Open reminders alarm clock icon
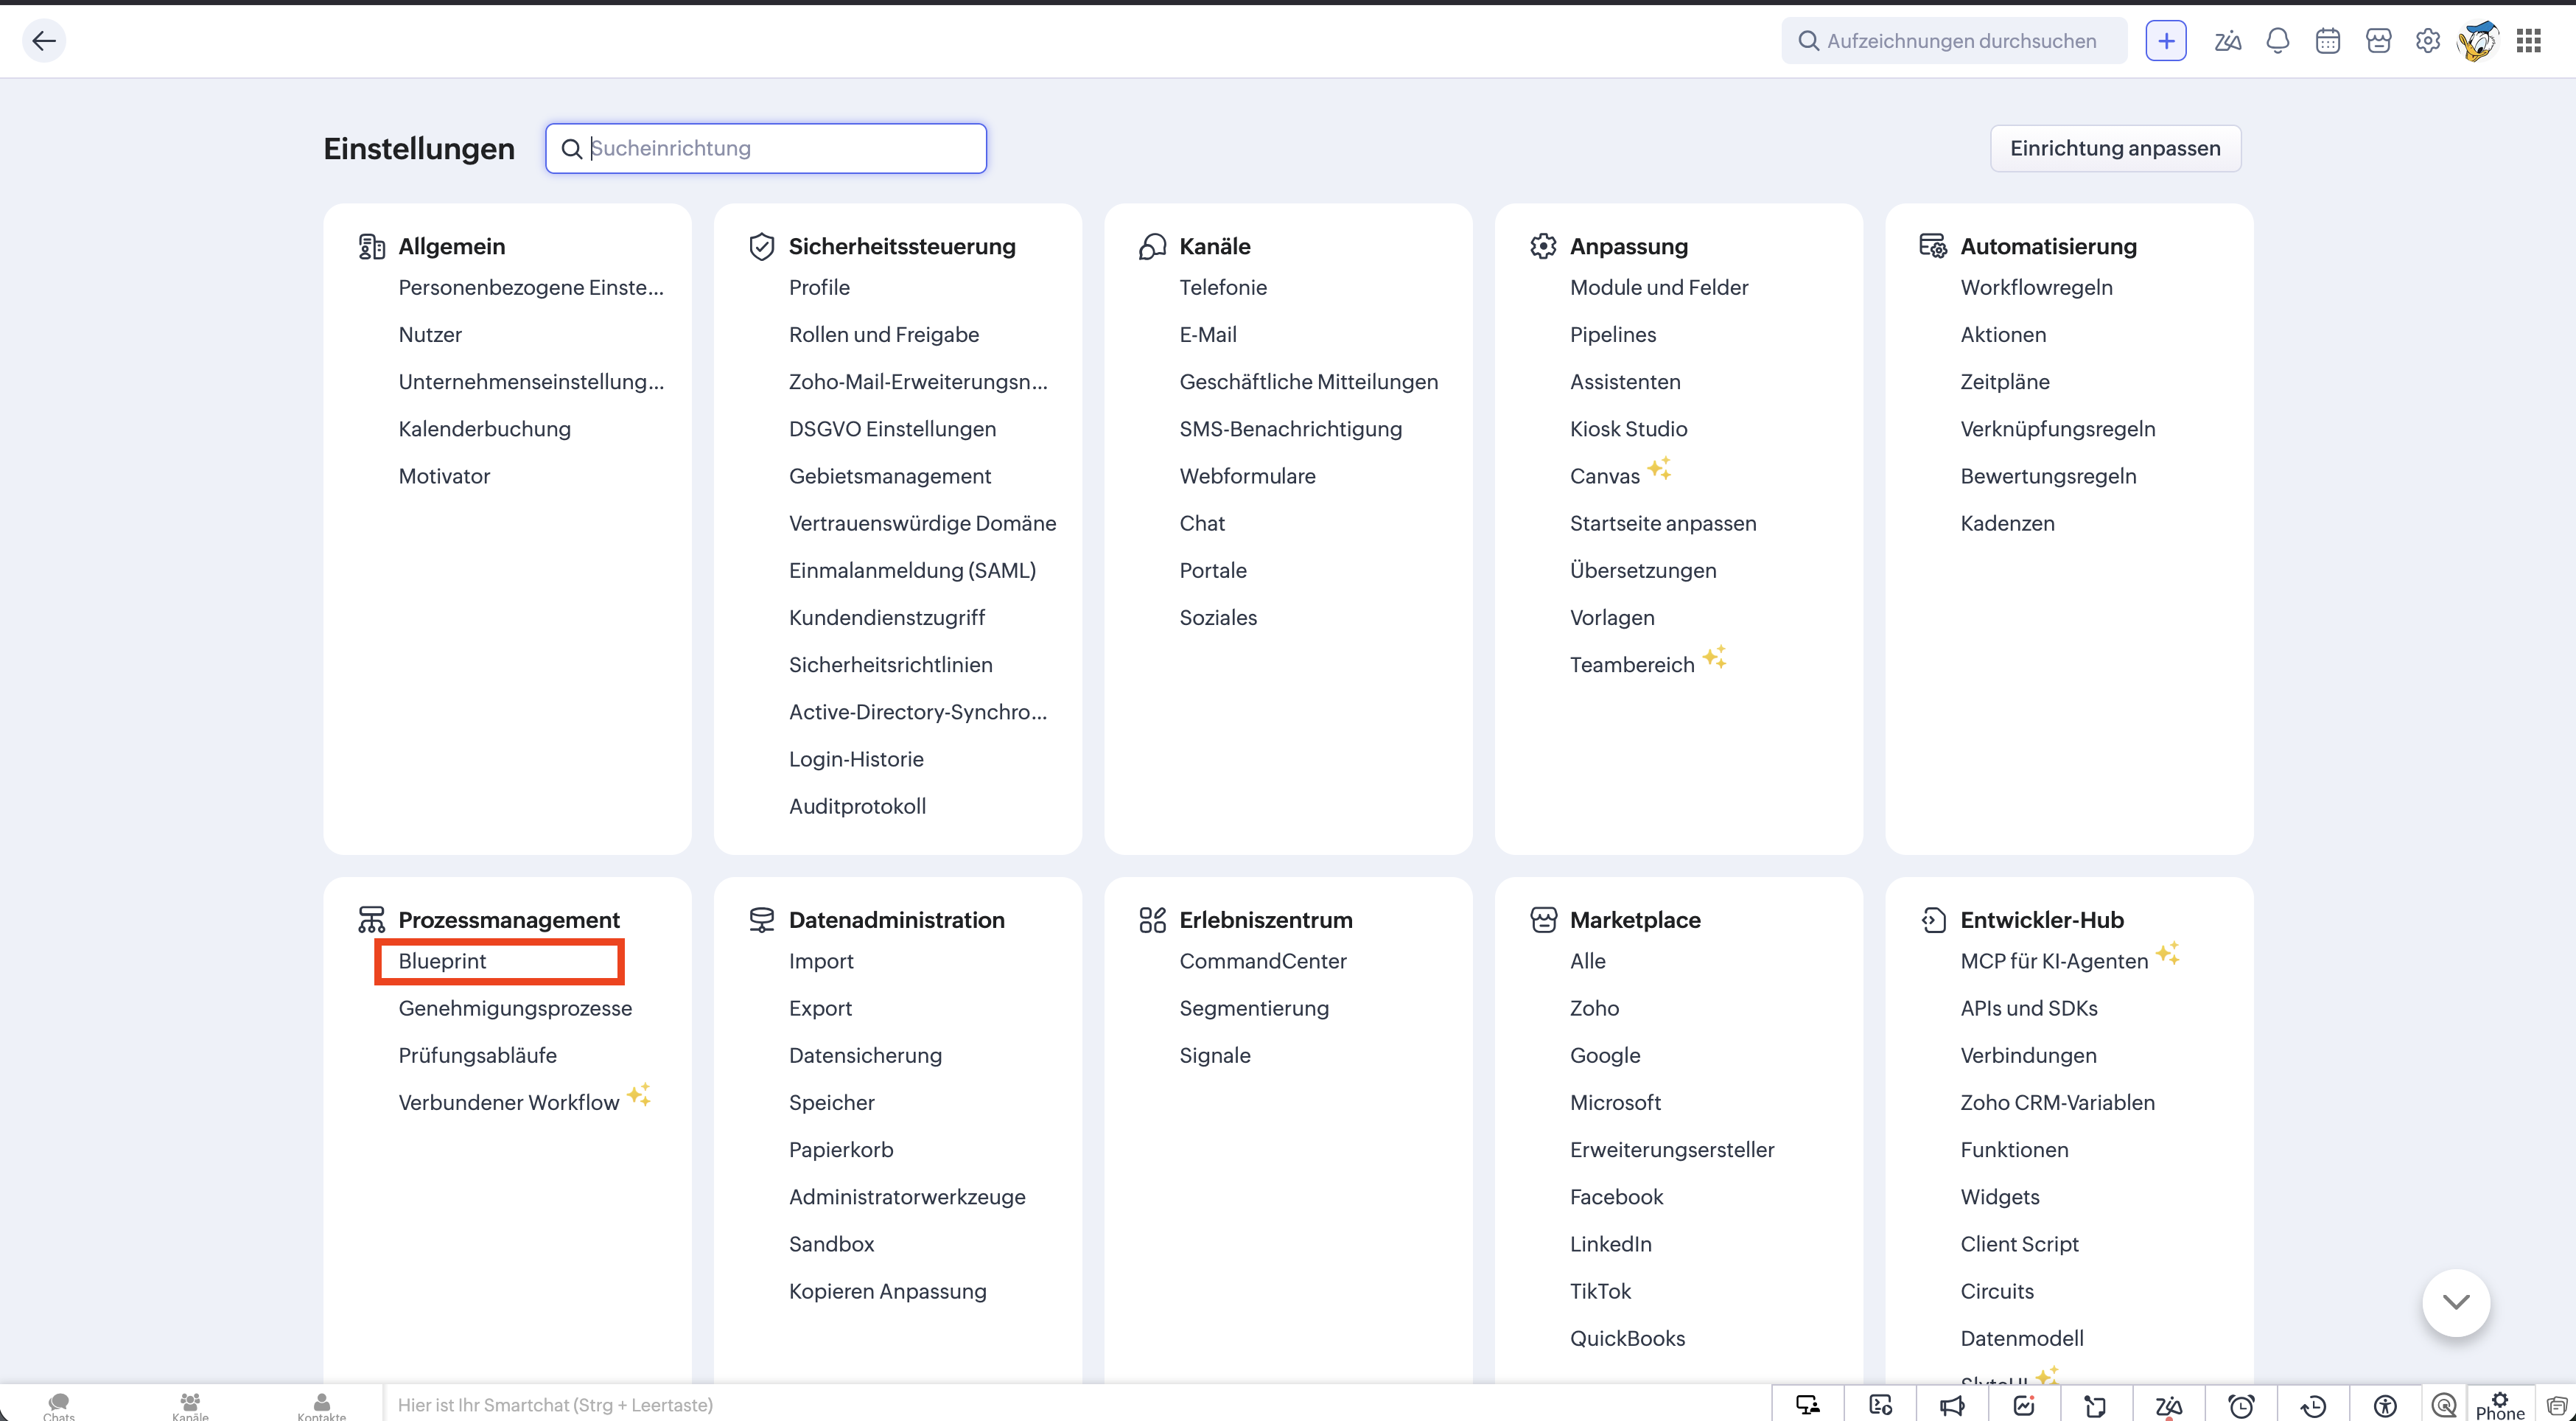This screenshot has width=2576, height=1421. coord(2241,1405)
